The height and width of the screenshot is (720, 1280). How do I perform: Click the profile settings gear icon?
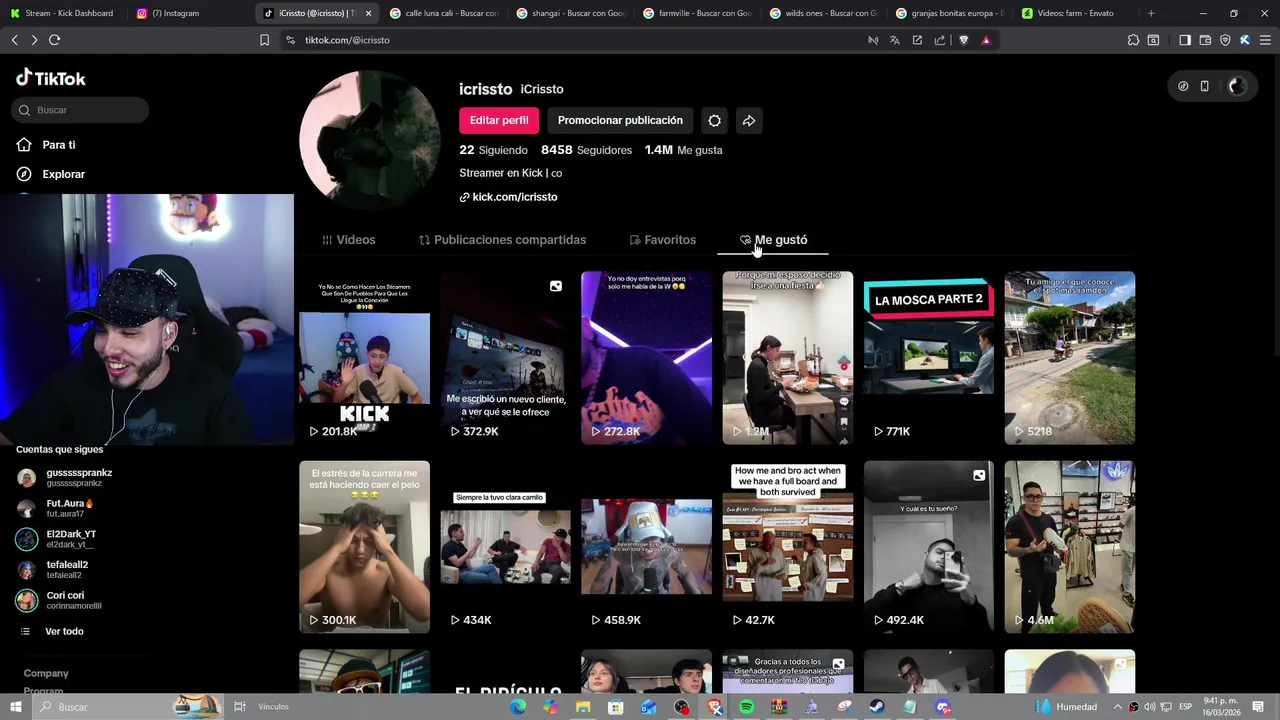point(714,120)
